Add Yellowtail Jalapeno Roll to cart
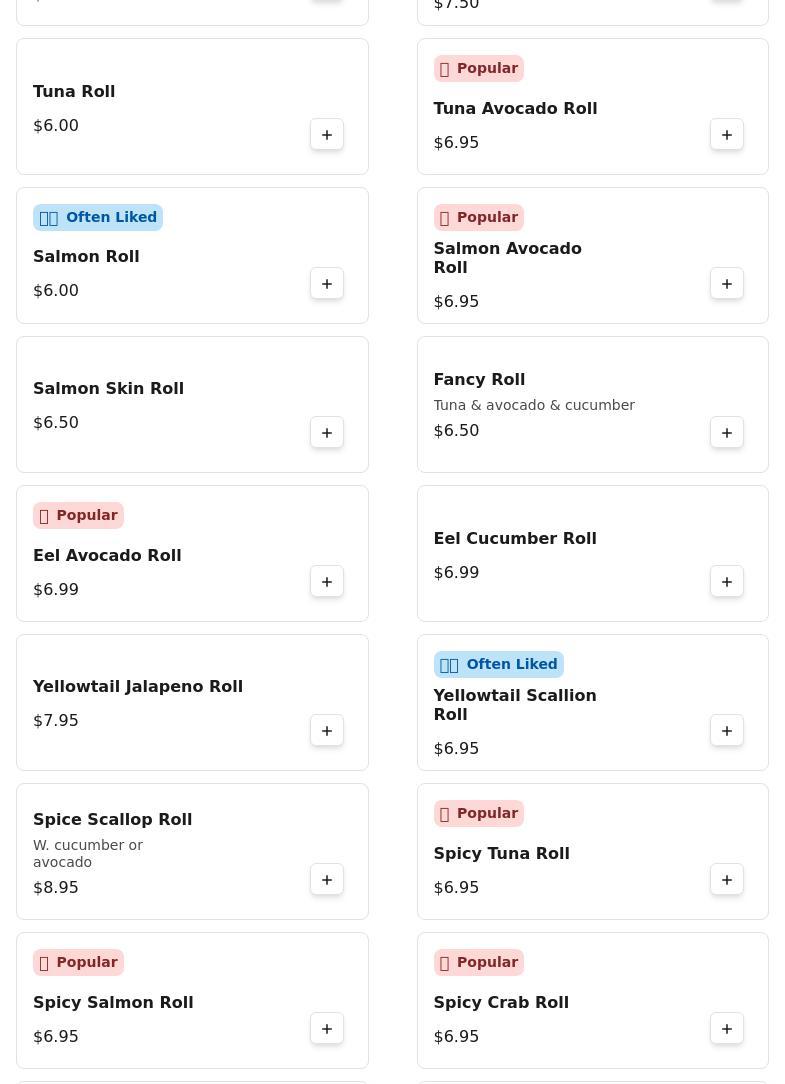The image size is (785, 1084). [x=327, y=731]
